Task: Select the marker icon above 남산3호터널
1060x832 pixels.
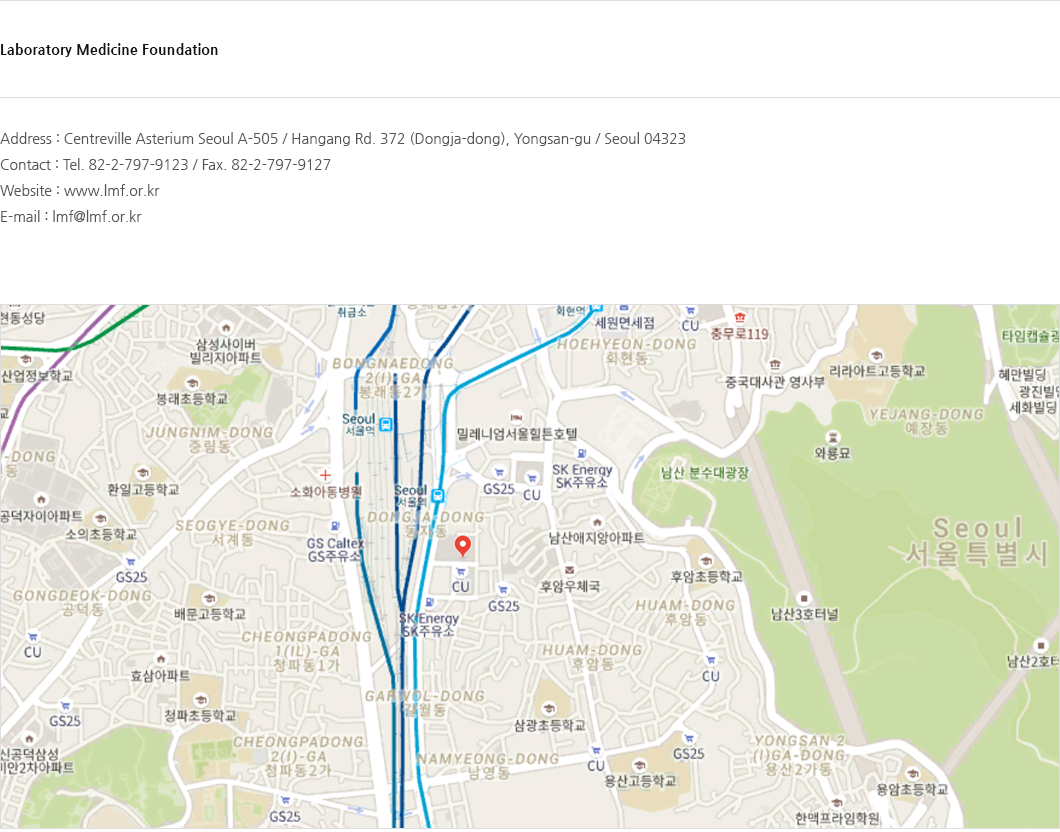Action: [x=804, y=598]
